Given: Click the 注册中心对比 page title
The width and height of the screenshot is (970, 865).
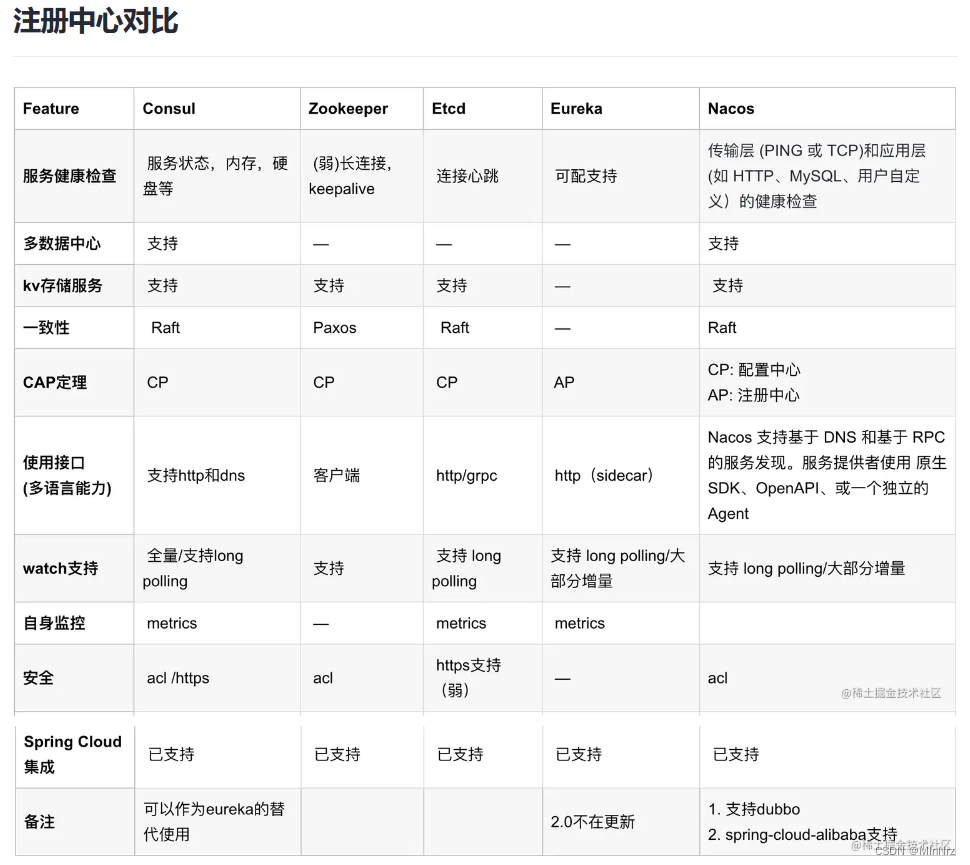Looking at the screenshot, I should click(95, 22).
